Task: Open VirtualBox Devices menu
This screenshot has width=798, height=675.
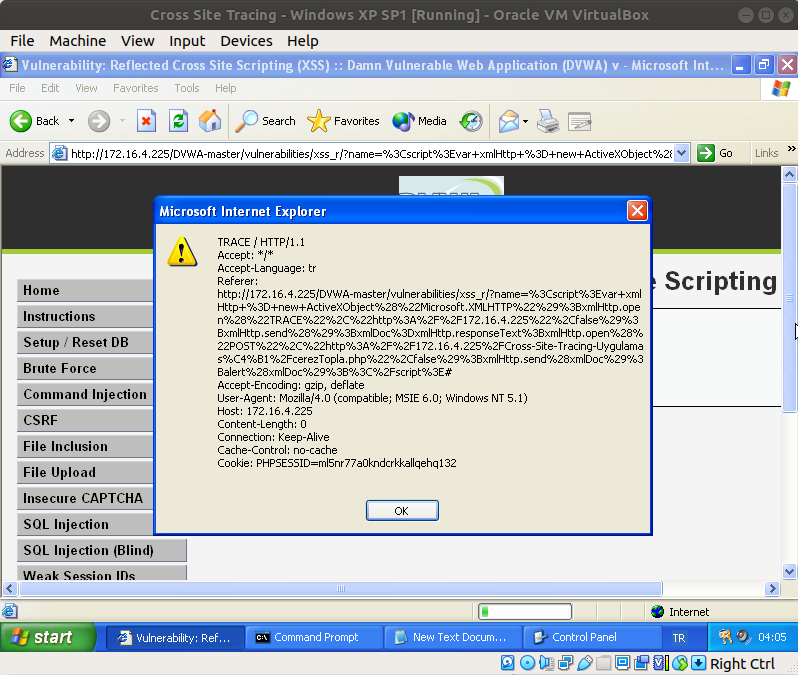Action: (x=246, y=41)
